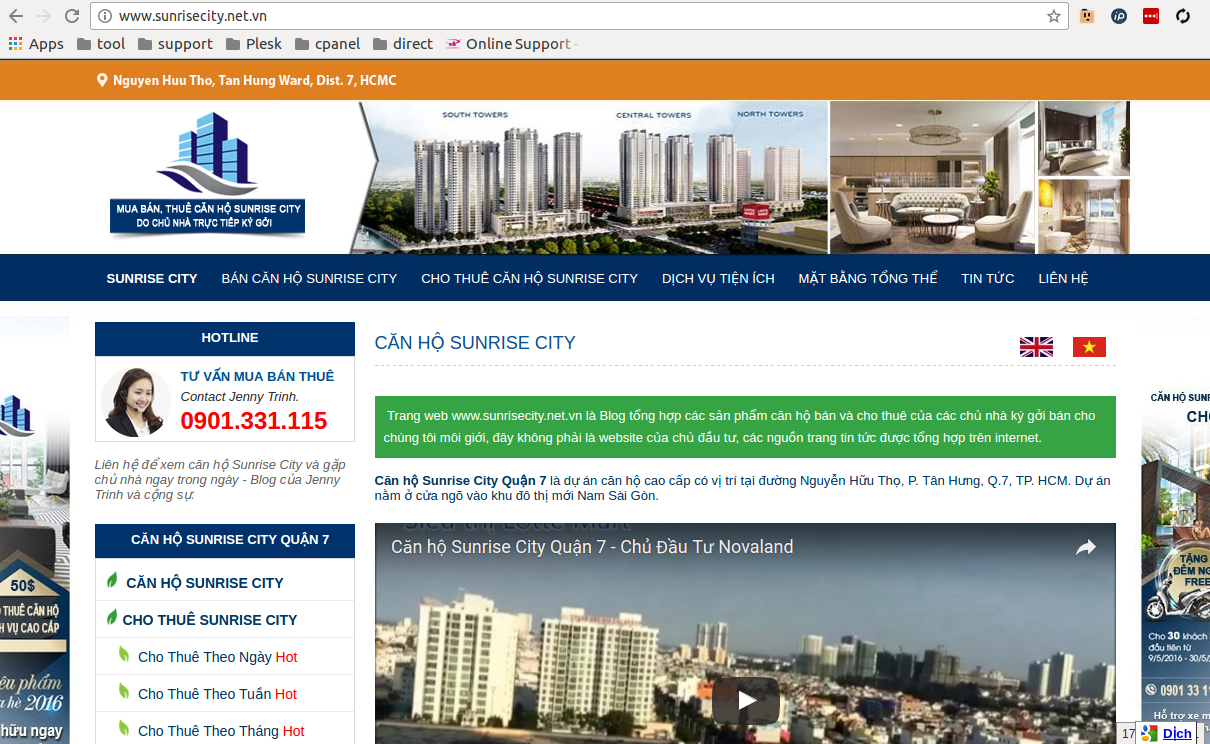Open DỊCH VỤ TIỆN ÍCH menu
This screenshot has height=744, width=1210.
(x=718, y=278)
